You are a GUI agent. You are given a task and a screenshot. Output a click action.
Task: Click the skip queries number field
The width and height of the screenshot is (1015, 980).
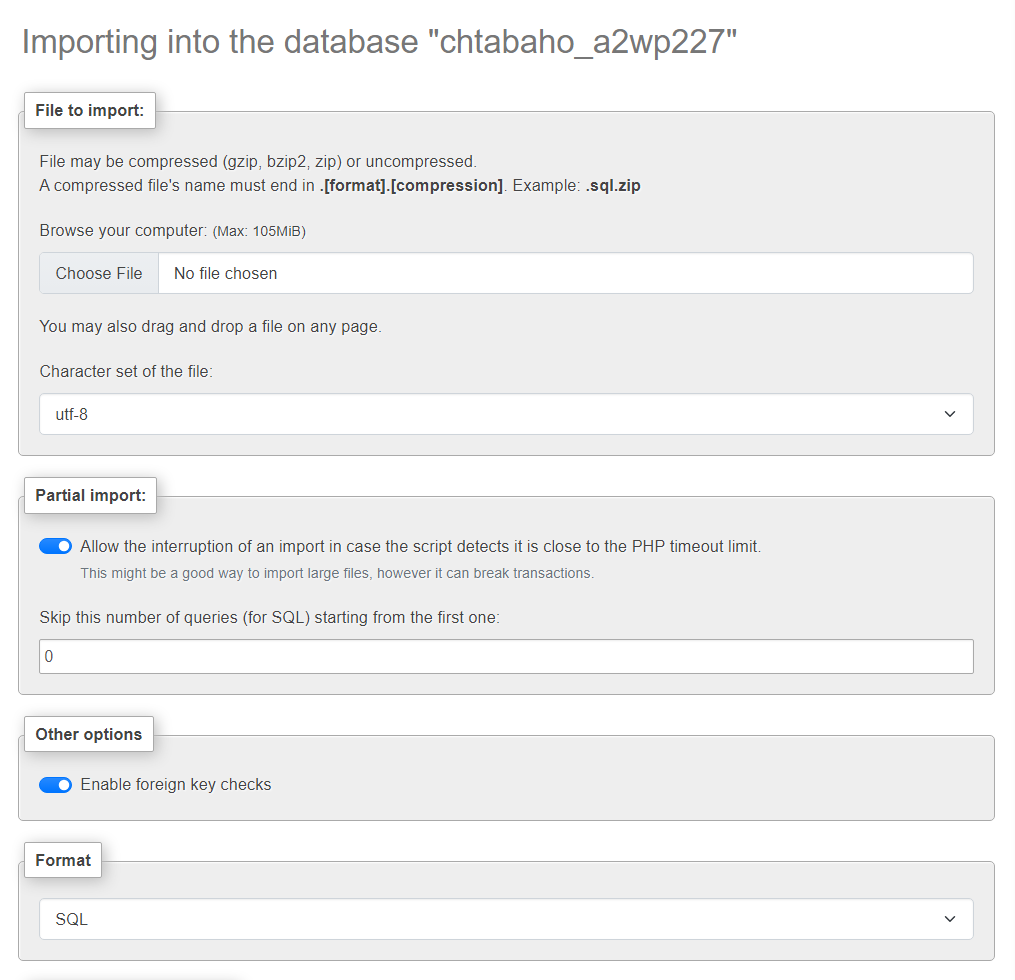pos(505,656)
